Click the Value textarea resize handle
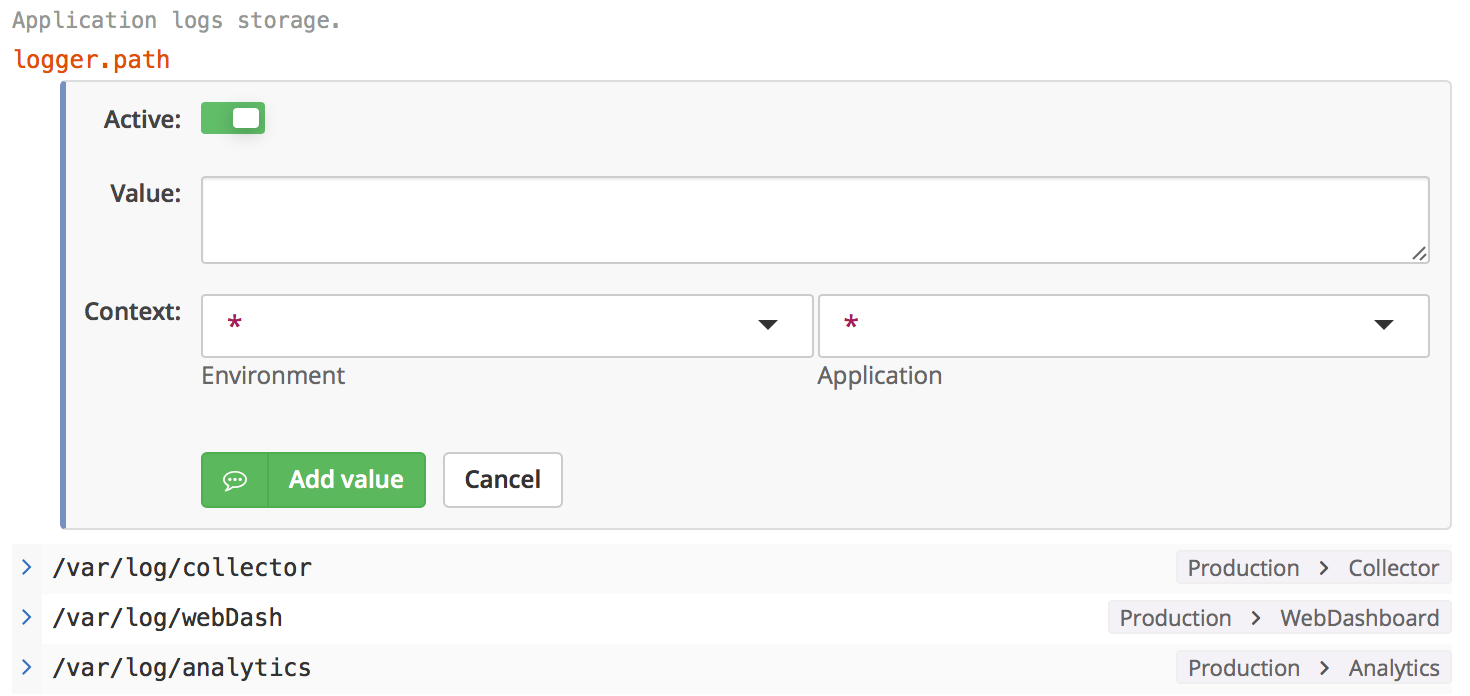This screenshot has height=696, width=1470. click(x=1419, y=254)
